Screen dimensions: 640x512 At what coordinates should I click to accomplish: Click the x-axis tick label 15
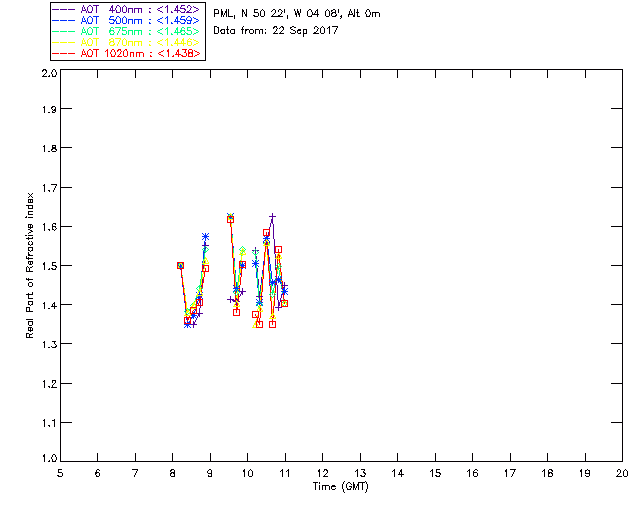point(435,473)
